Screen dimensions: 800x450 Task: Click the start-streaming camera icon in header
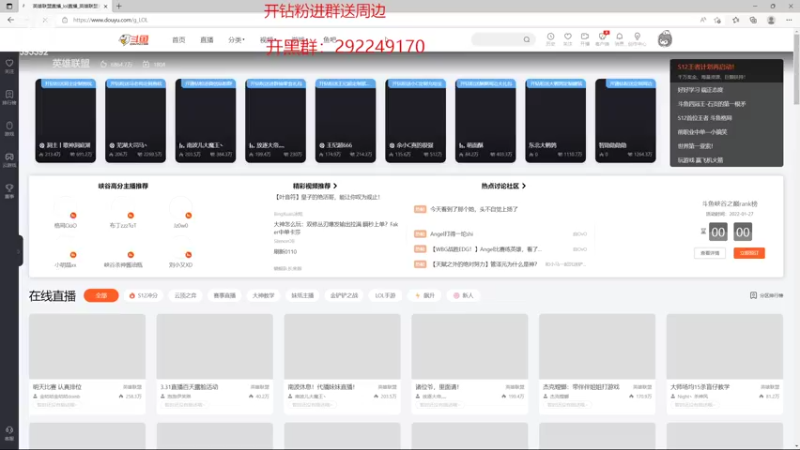pos(585,39)
